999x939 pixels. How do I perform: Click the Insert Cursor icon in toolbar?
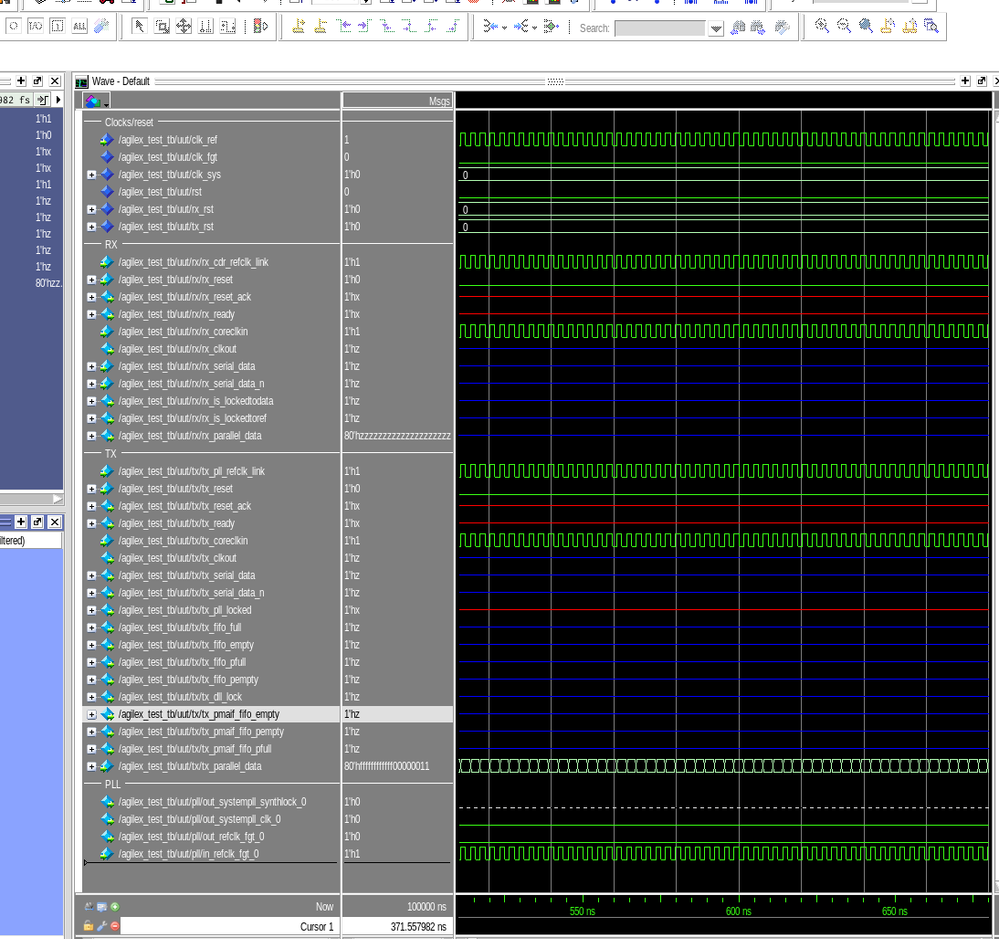[298, 27]
